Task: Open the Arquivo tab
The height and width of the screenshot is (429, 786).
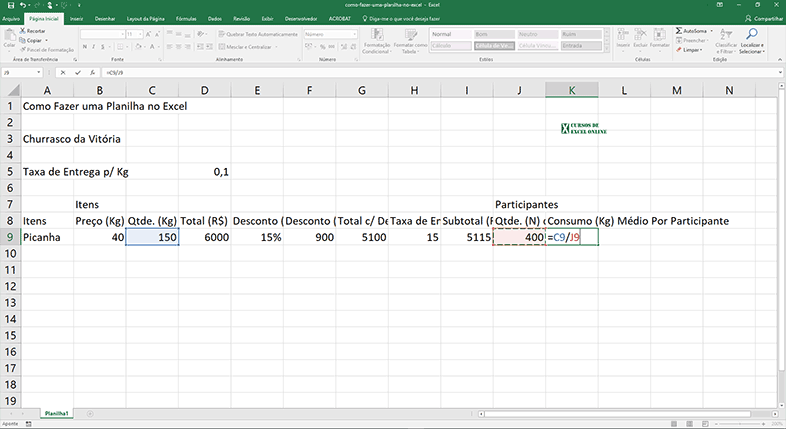Action: pos(11,19)
